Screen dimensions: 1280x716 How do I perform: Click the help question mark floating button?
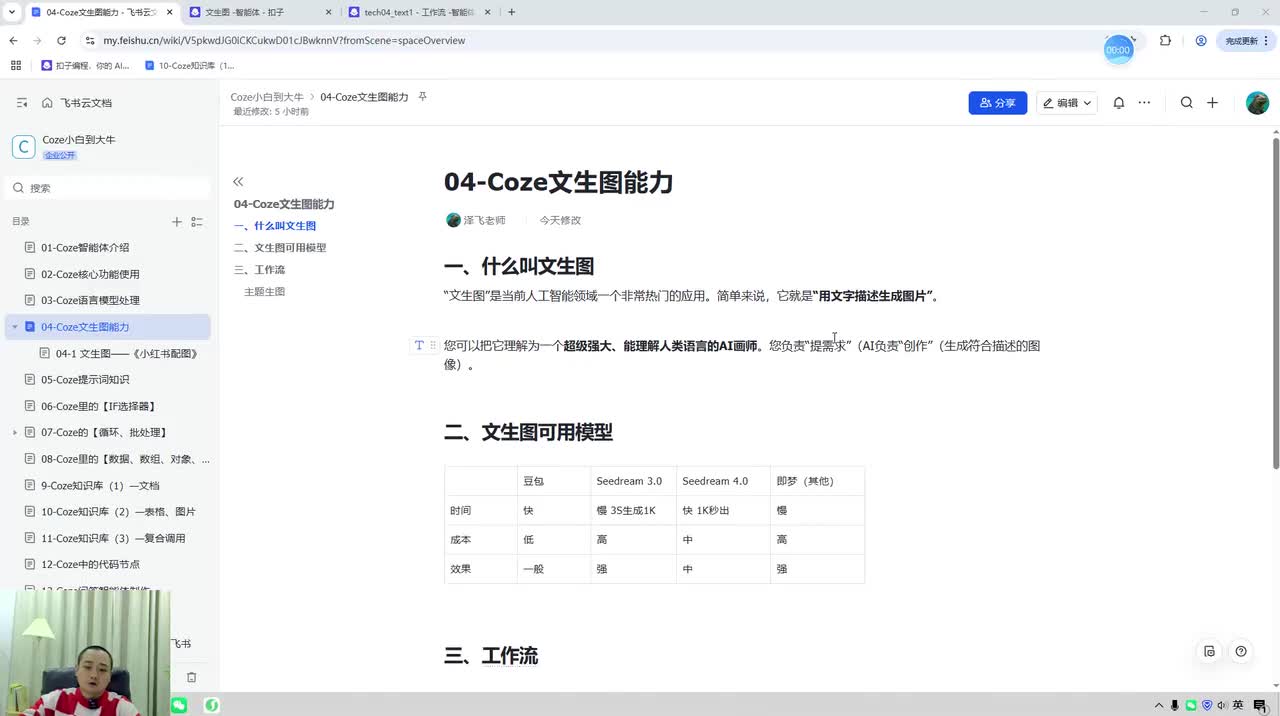pos(1241,651)
